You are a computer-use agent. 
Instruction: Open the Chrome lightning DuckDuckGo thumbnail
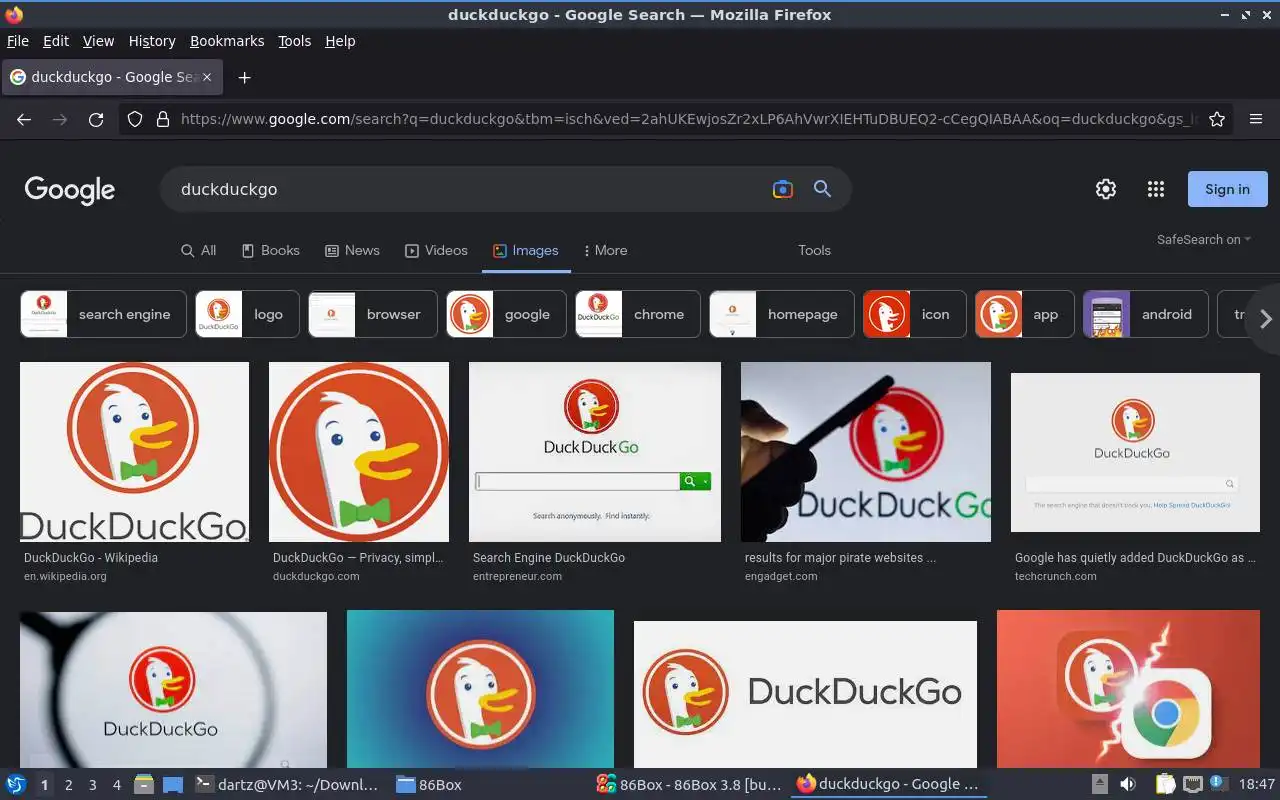click(1128, 689)
